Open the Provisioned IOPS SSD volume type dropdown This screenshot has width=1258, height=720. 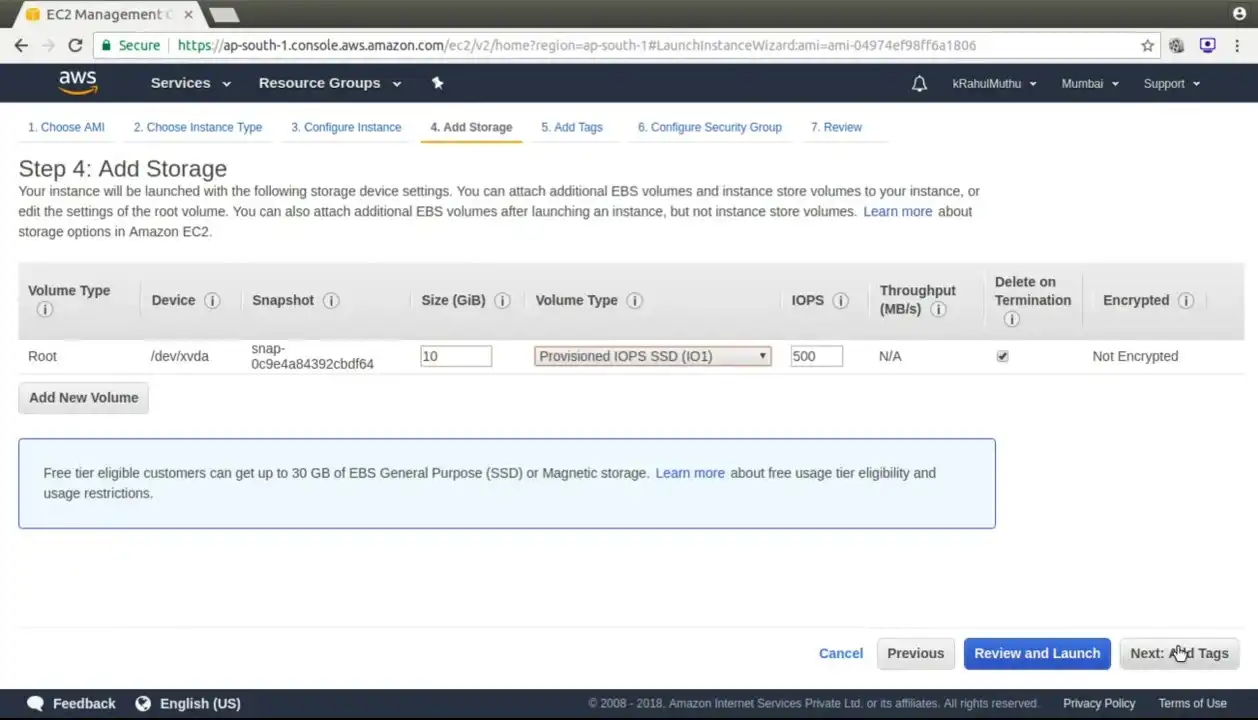653,356
